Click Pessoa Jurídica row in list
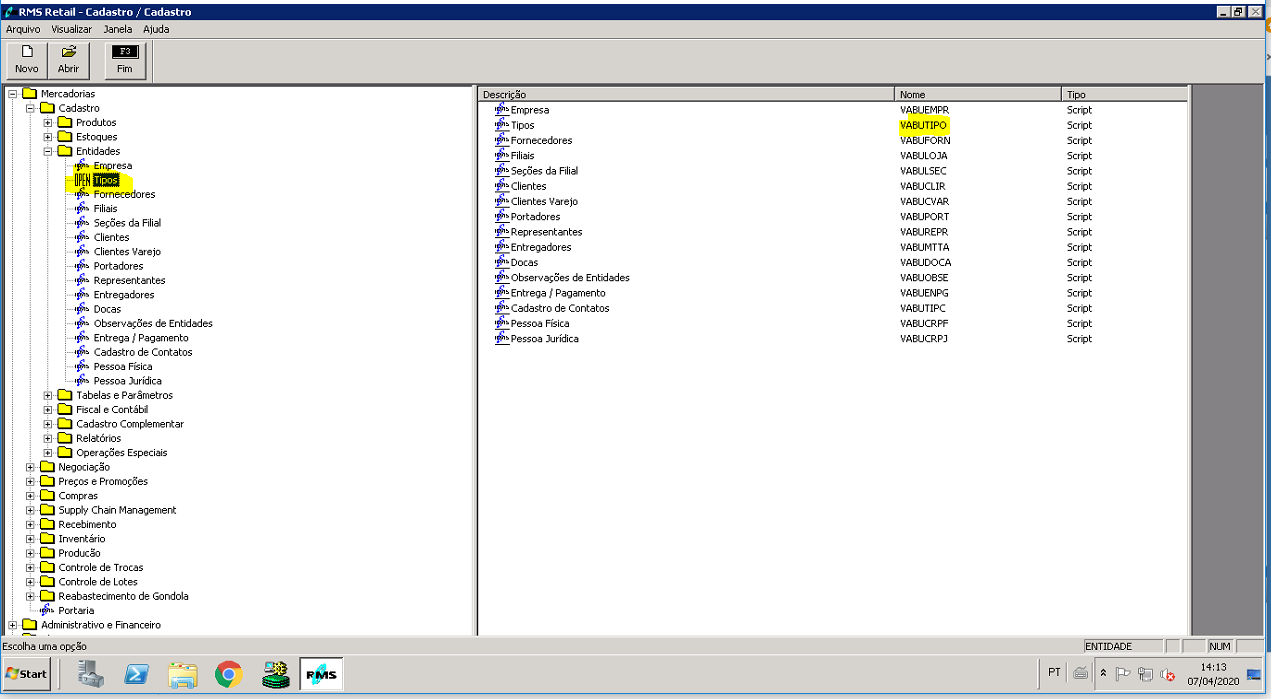 coord(832,339)
